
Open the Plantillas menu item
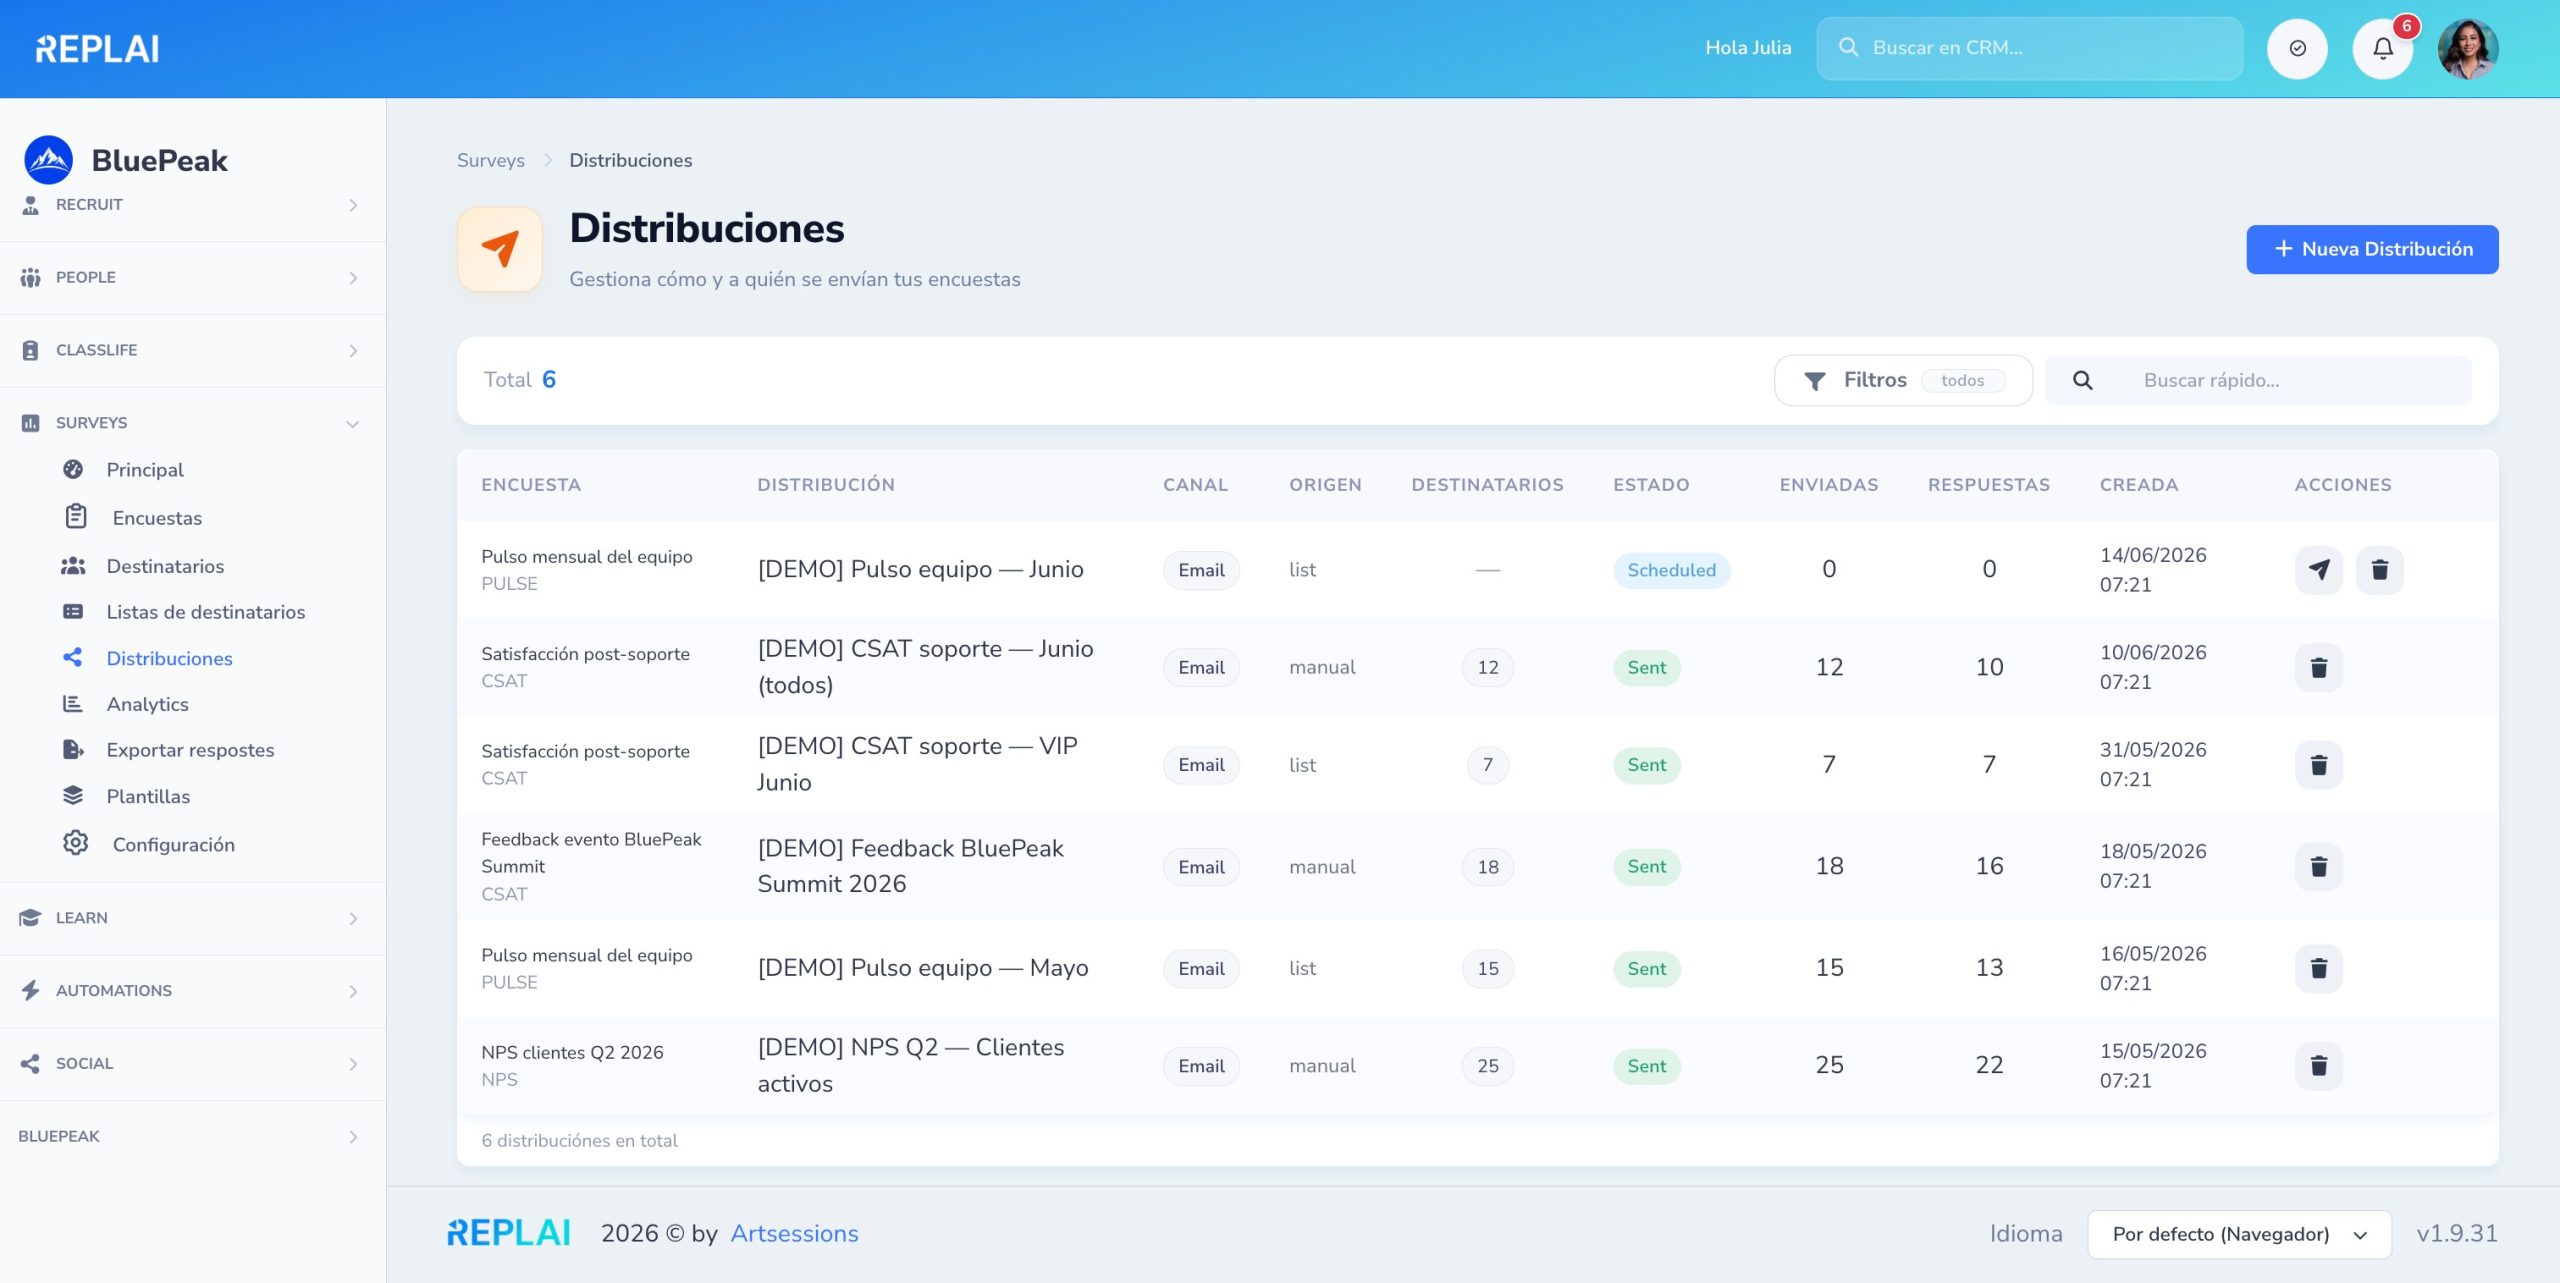pyautogui.click(x=148, y=796)
